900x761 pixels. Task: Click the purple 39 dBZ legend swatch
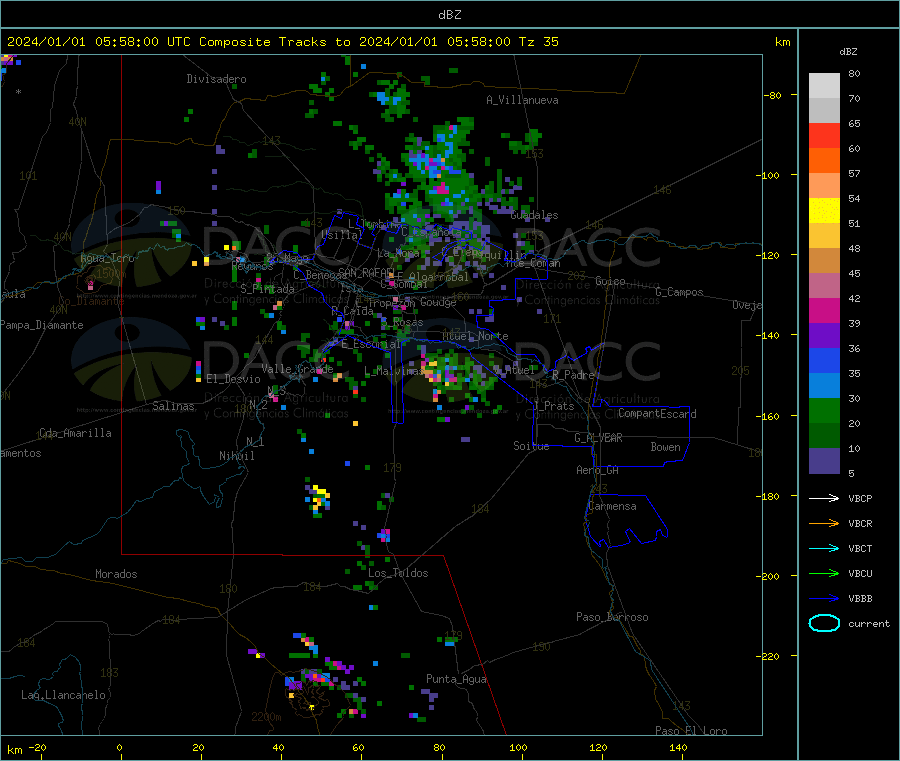point(824,336)
